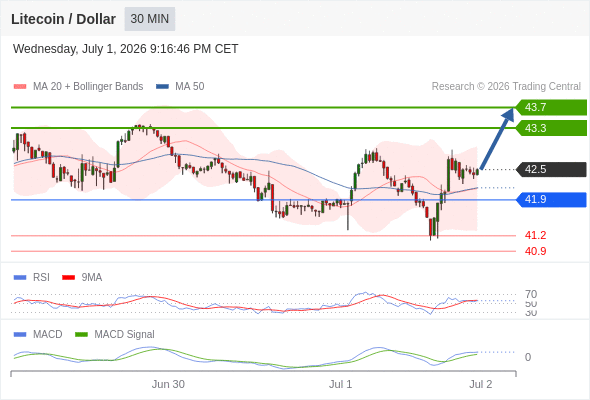The width and height of the screenshot is (590, 400).
Task: Click the MA 50 blue legend swatch
Action: coord(163,87)
